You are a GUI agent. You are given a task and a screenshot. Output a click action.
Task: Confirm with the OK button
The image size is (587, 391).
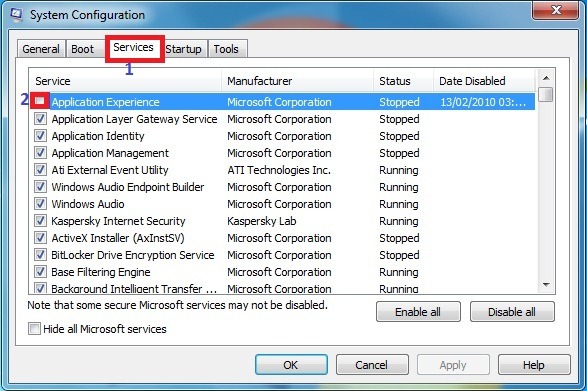click(x=291, y=365)
